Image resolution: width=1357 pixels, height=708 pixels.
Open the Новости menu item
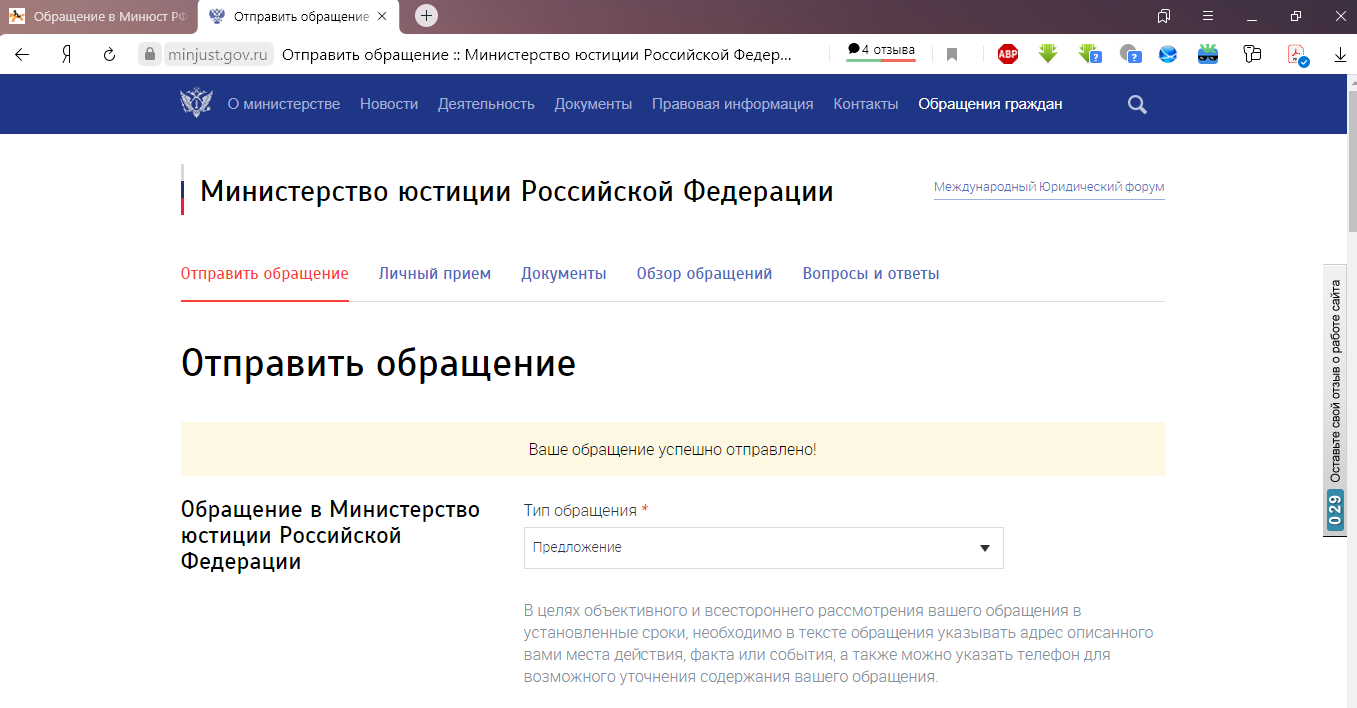coord(389,104)
